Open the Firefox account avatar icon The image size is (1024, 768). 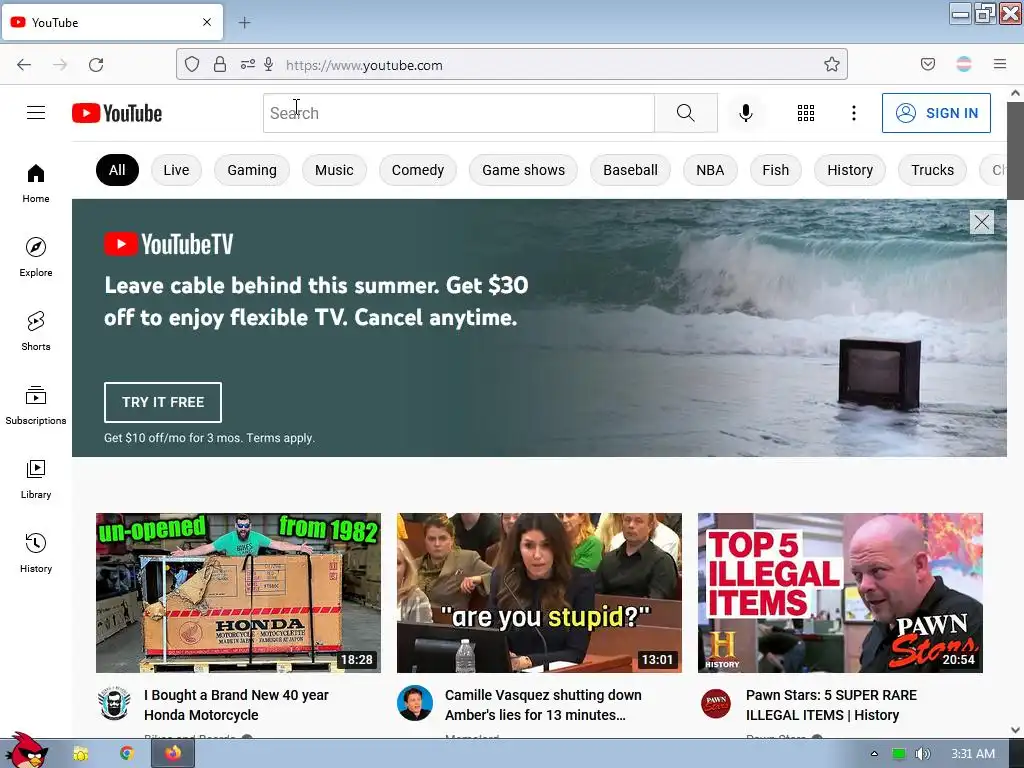point(964,64)
